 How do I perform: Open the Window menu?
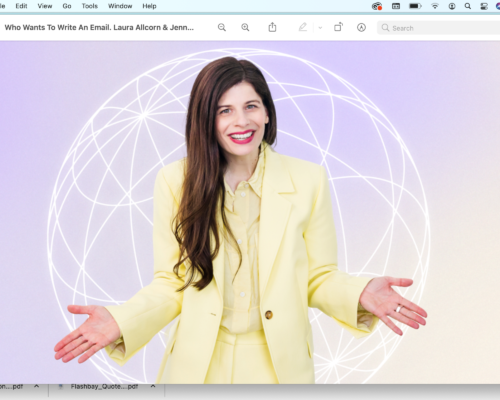[120, 6]
